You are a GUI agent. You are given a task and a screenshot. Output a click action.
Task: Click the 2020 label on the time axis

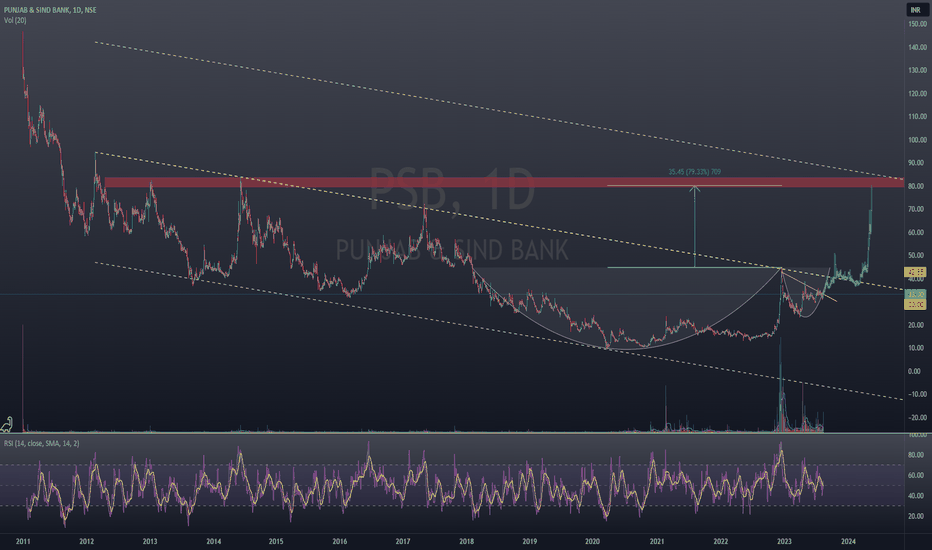click(x=592, y=542)
